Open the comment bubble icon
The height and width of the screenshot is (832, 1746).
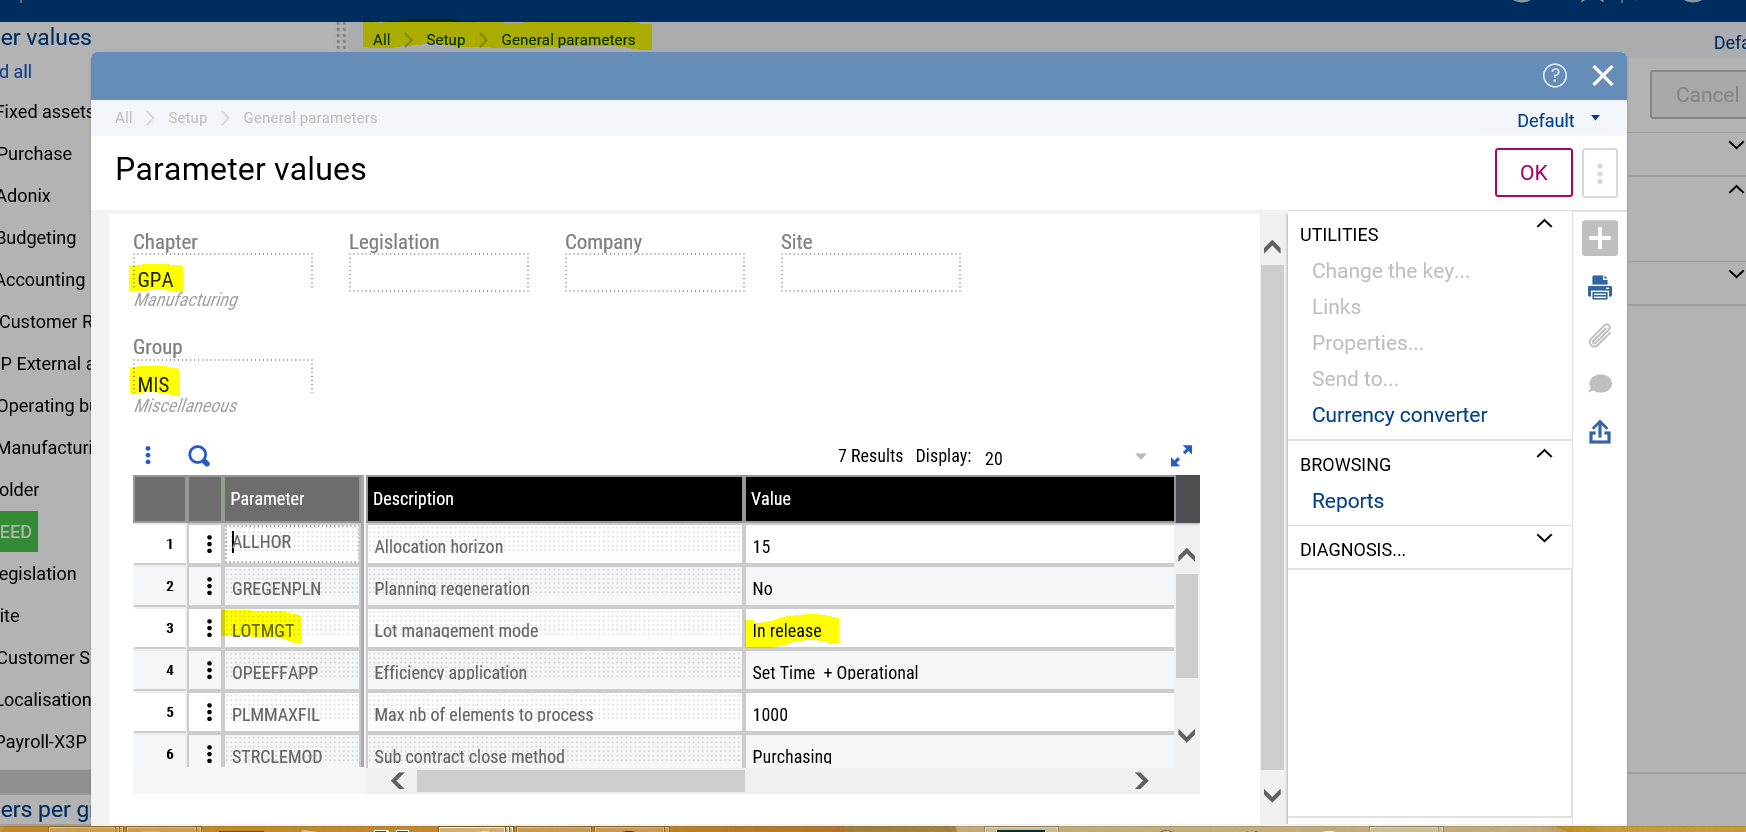click(x=1599, y=384)
